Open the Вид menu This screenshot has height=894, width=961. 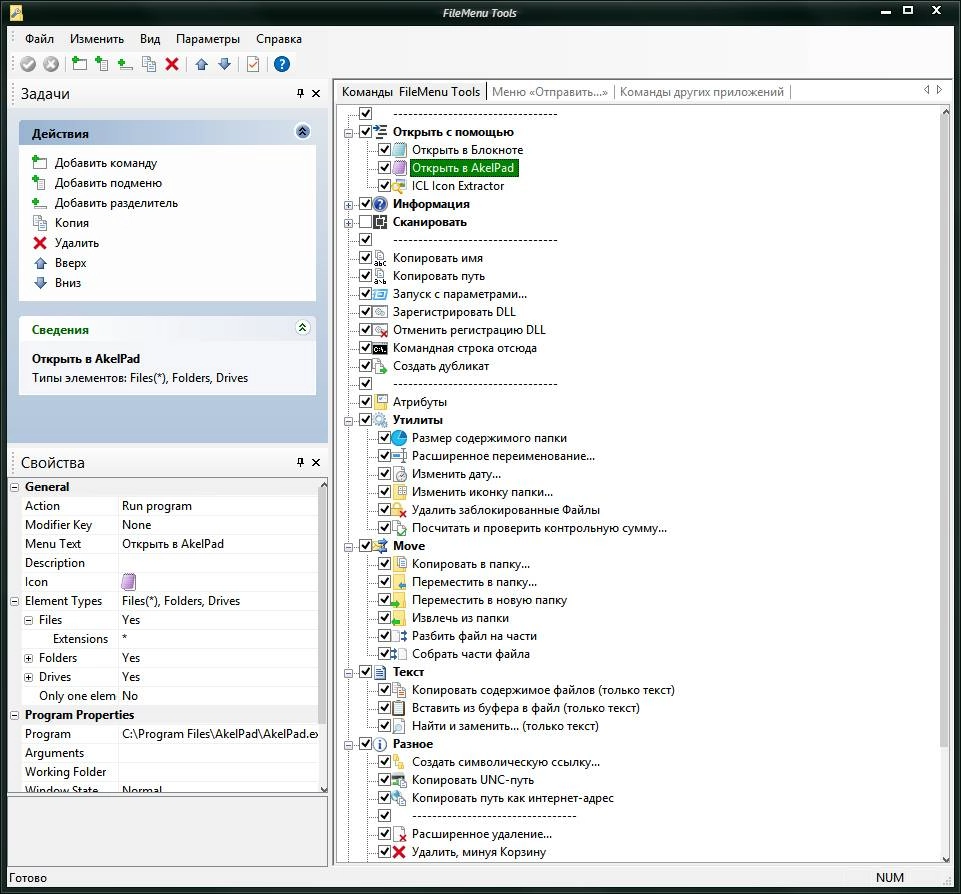point(150,39)
